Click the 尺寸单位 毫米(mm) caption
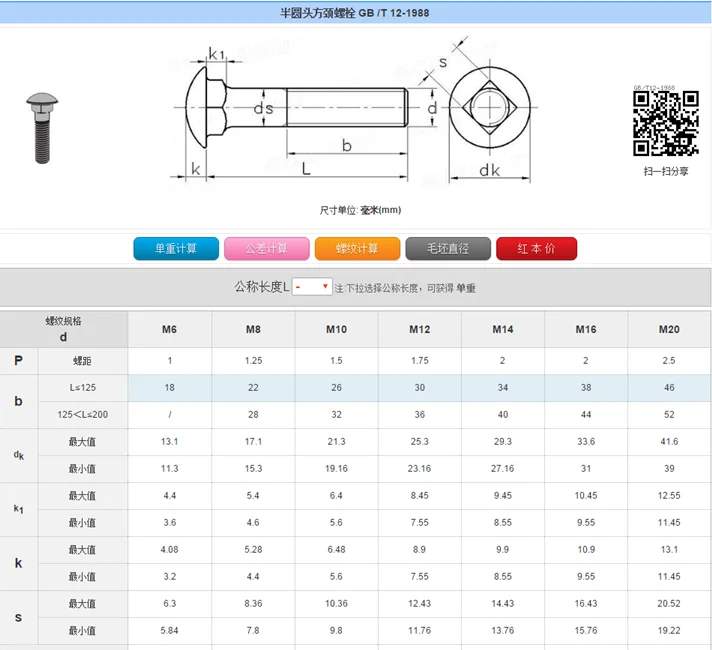This screenshot has height=650, width=712. [x=360, y=210]
